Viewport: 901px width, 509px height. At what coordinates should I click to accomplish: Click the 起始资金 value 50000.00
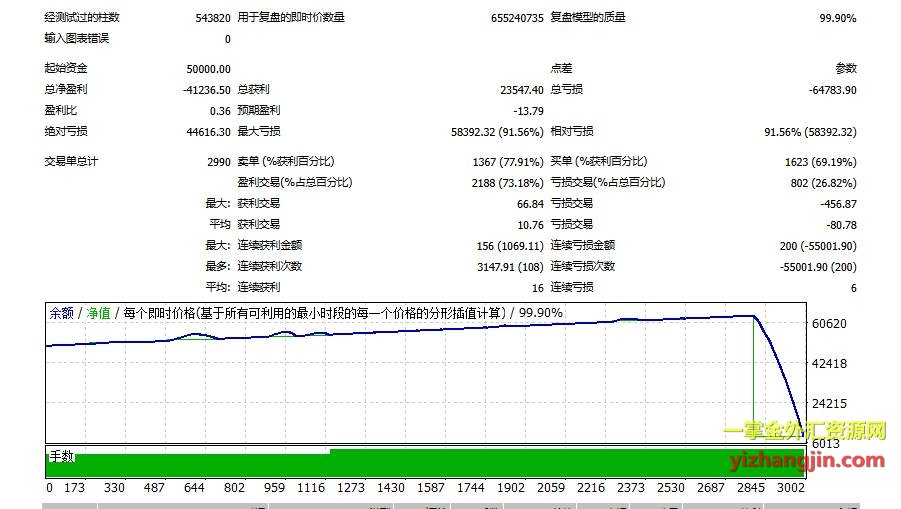208,68
